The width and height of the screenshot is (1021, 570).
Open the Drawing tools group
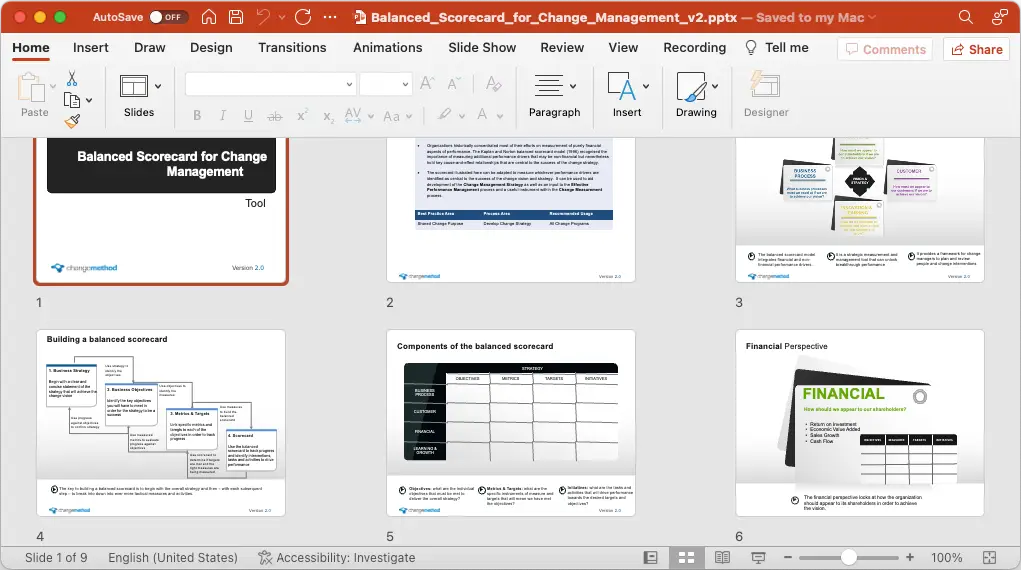pos(696,94)
